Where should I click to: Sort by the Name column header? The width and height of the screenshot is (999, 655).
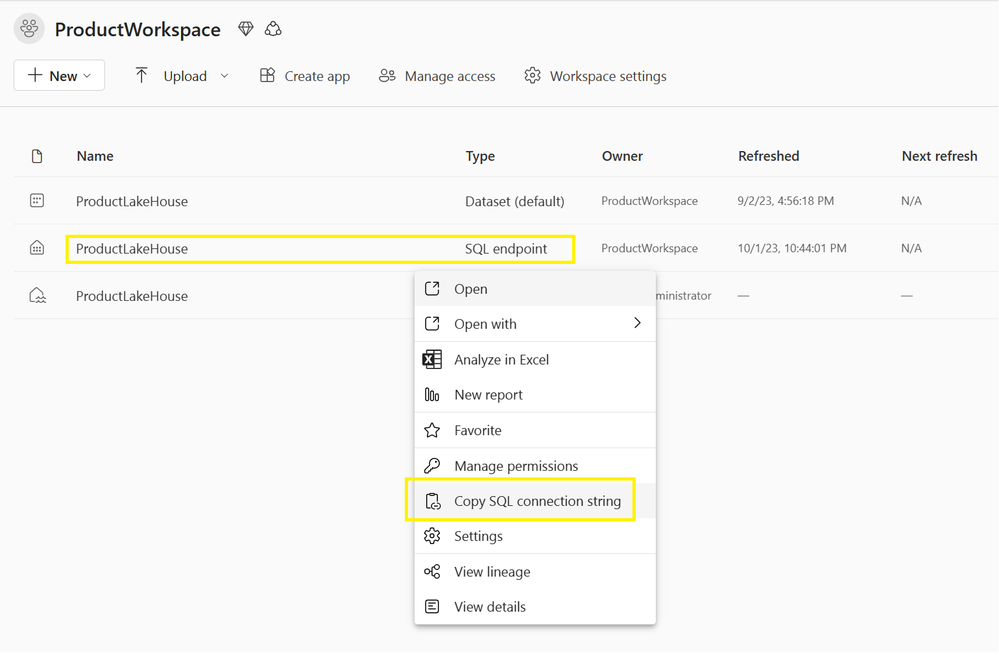(95, 156)
